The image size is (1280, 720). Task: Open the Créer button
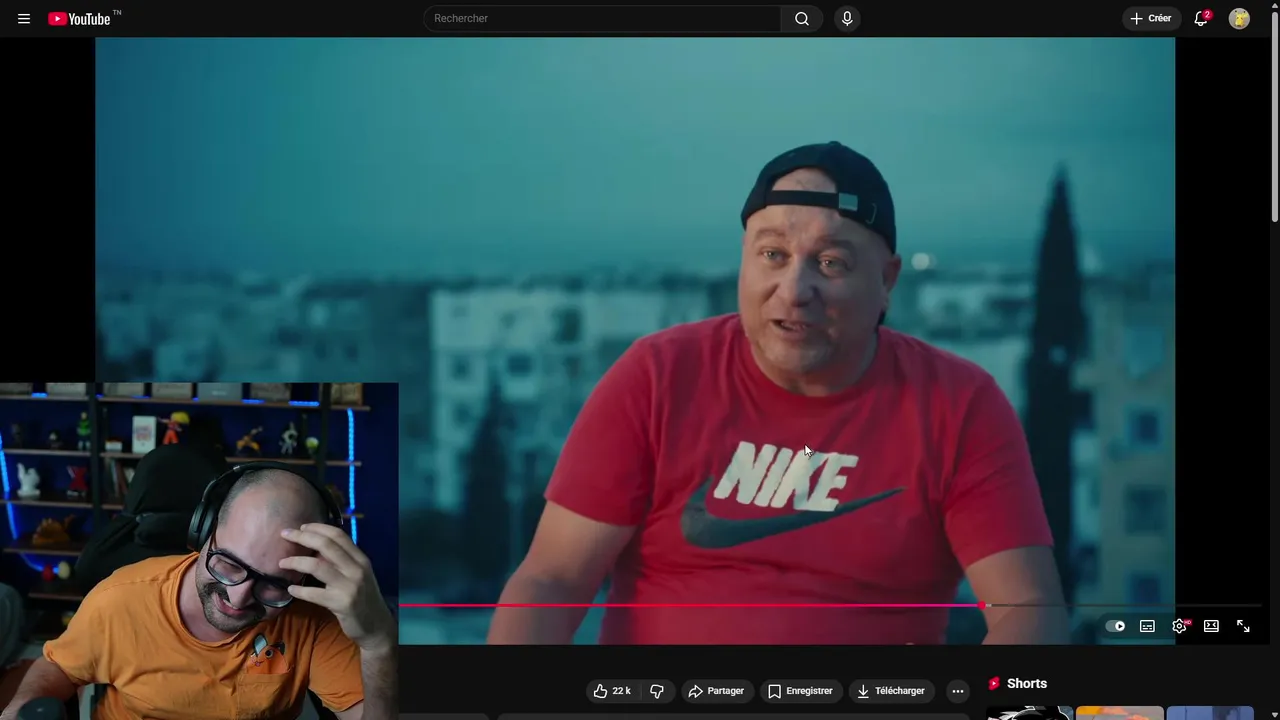coord(1151,18)
